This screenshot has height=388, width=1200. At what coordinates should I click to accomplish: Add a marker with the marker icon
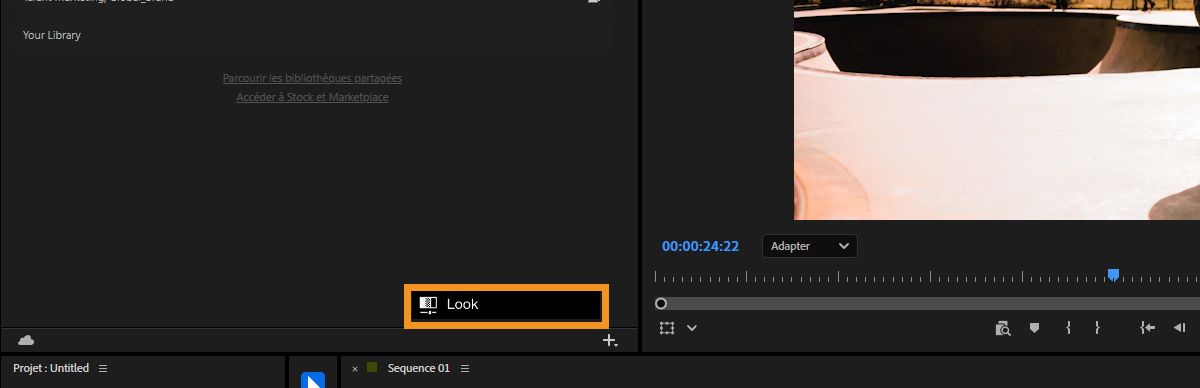[x=1035, y=327]
